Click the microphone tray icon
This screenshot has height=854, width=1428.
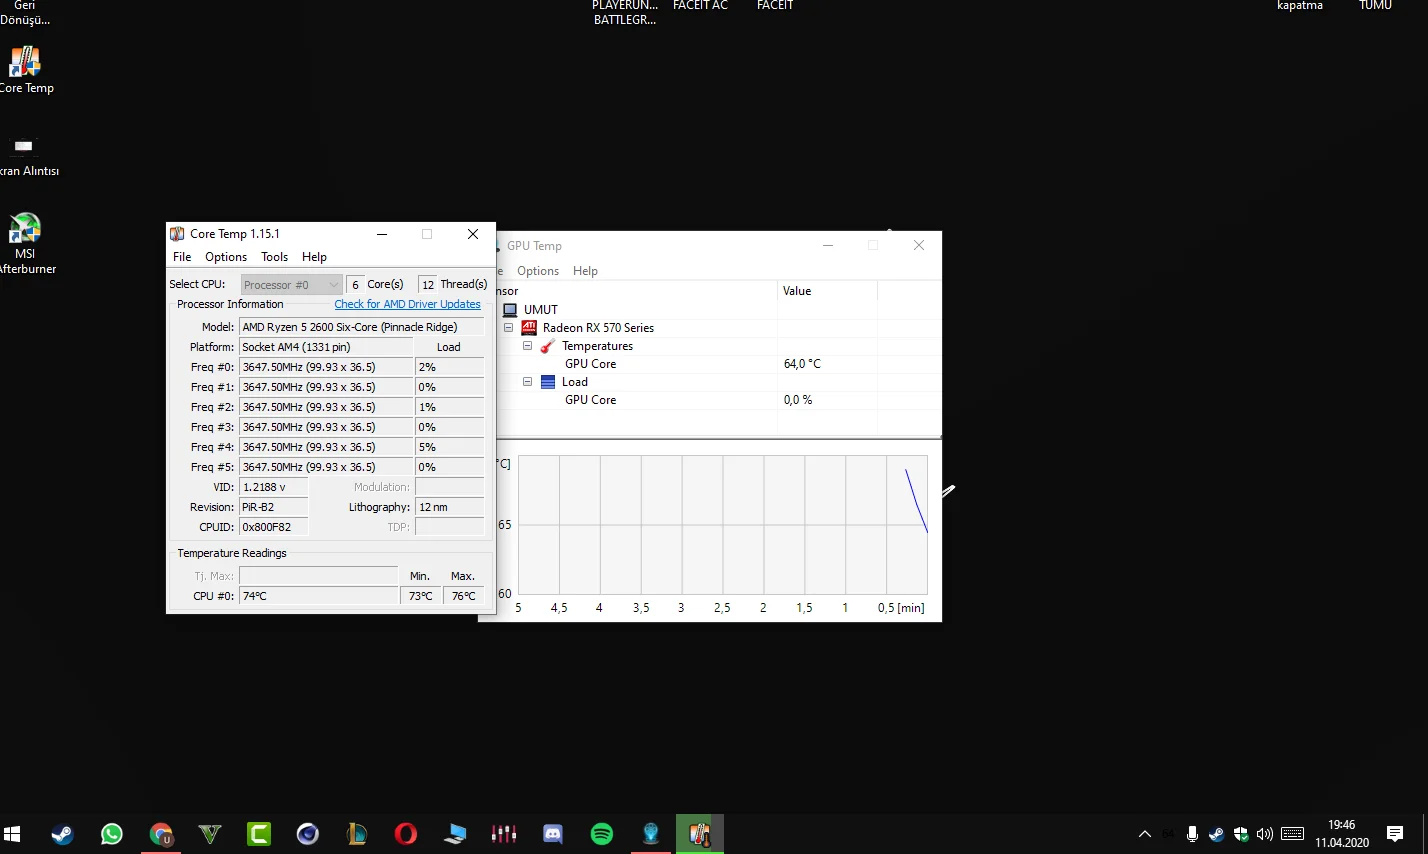click(1192, 834)
